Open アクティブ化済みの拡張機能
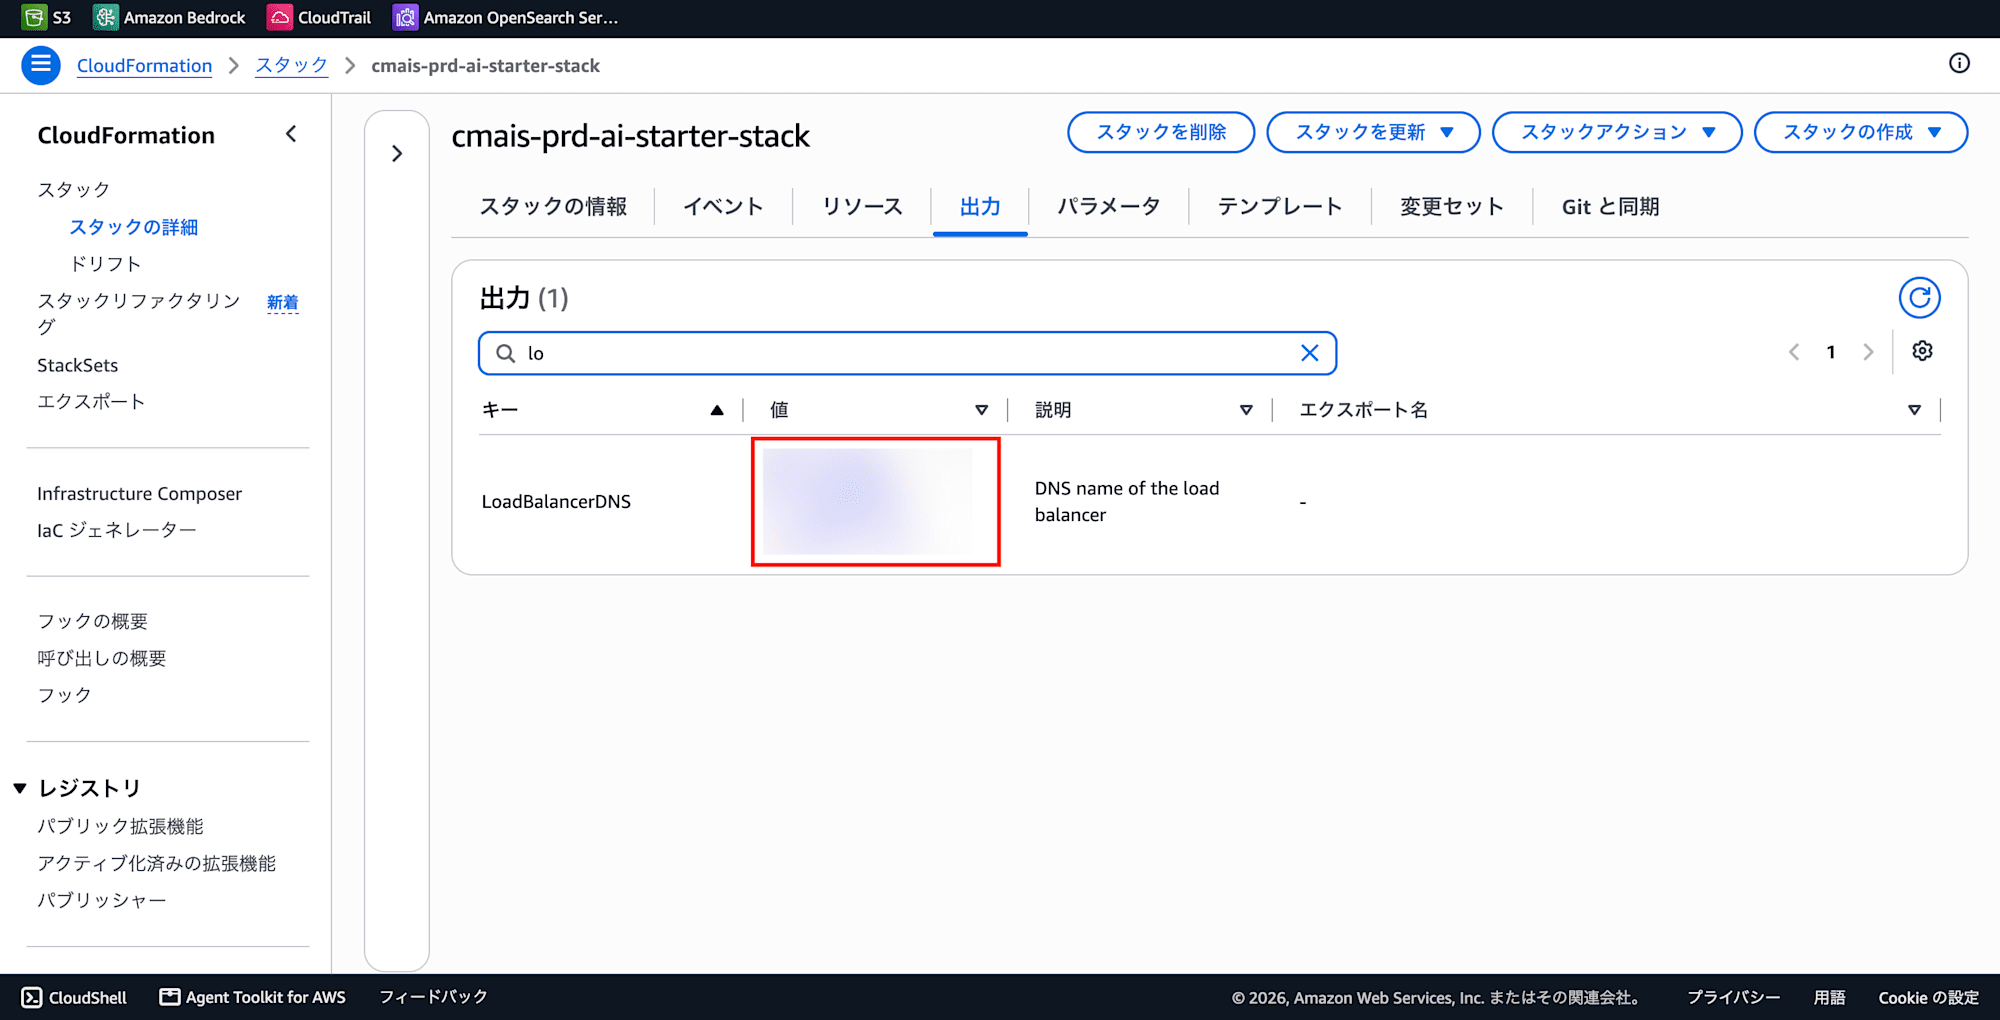Image resolution: width=2000 pixels, height=1020 pixels. coord(156,863)
